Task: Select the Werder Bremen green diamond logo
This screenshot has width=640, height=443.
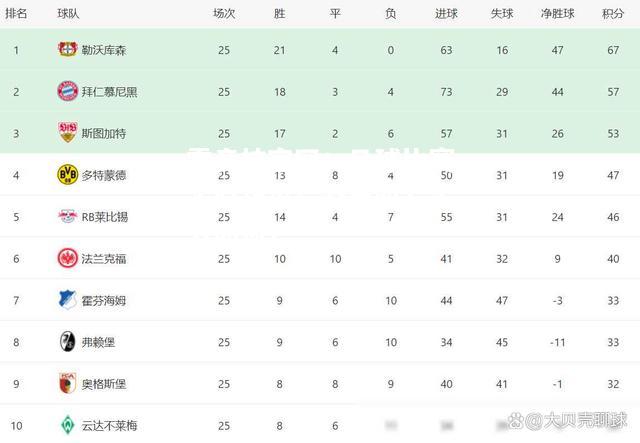Action: 67,425
